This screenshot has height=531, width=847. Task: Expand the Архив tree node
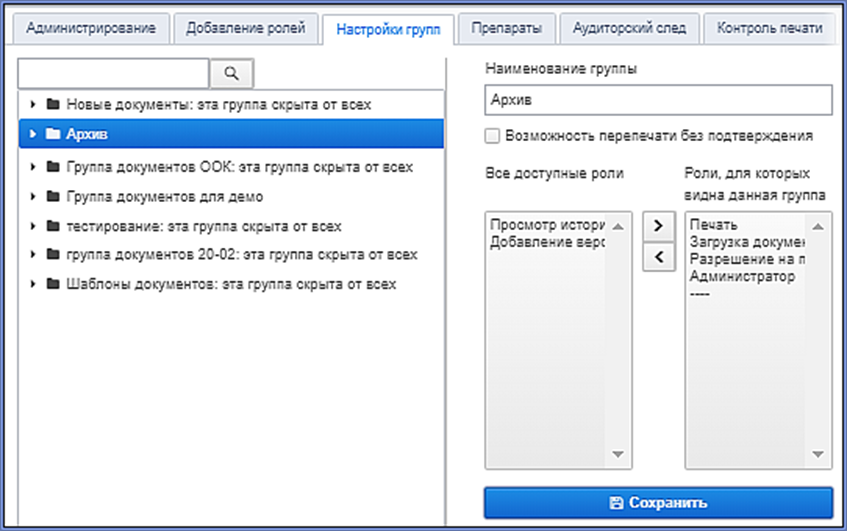[x=33, y=133]
